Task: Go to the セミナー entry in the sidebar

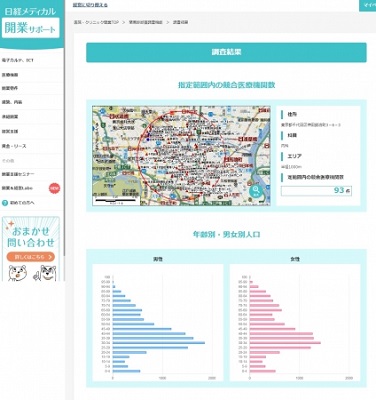Action: (x=18, y=174)
